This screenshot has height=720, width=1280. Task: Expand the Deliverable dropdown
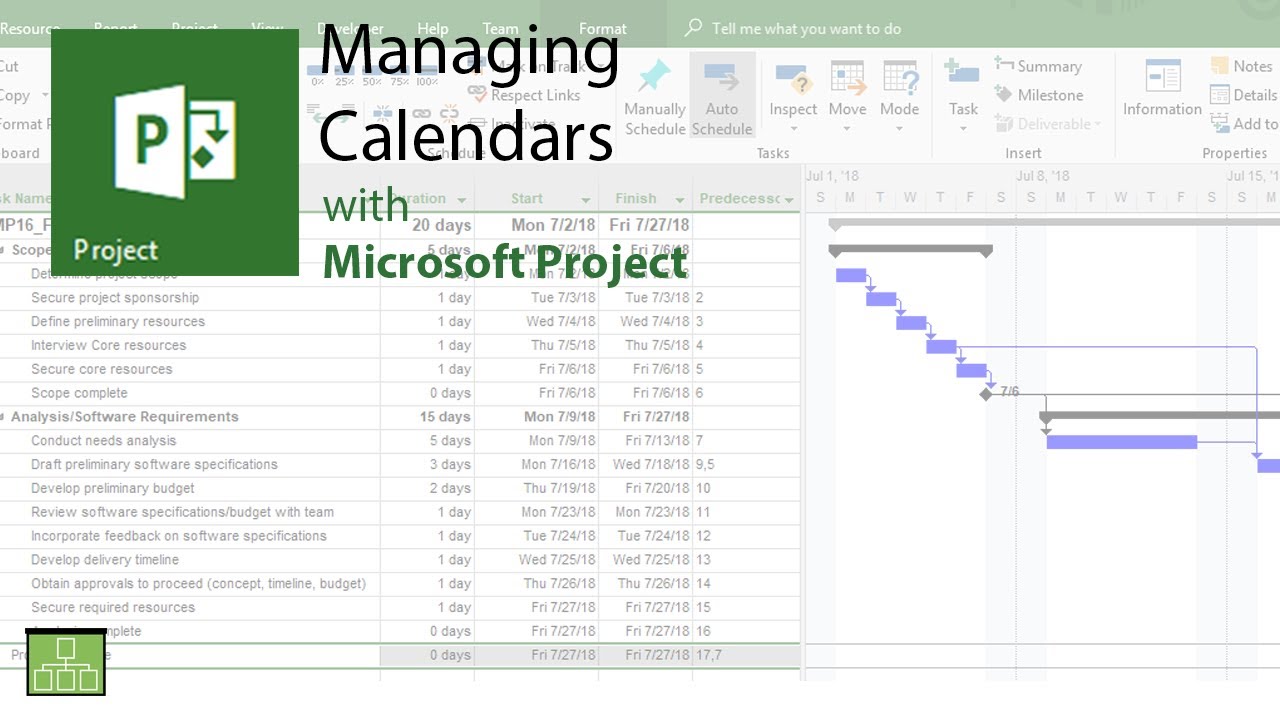pyautogui.click(x=1098, y=125)
